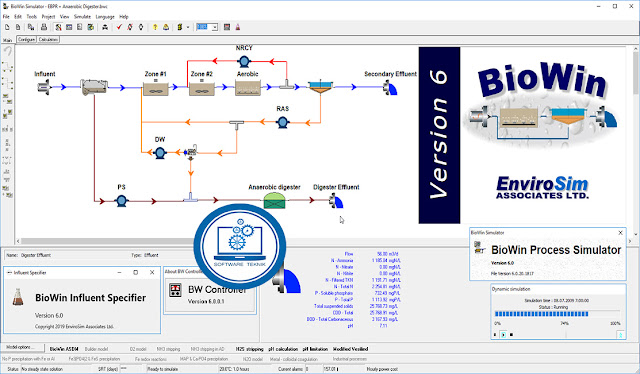Image resolution: width=640 pixels, height=374 pixels.
Task: Select the primary settler after Influent
Action: click(x=94, y=87)
